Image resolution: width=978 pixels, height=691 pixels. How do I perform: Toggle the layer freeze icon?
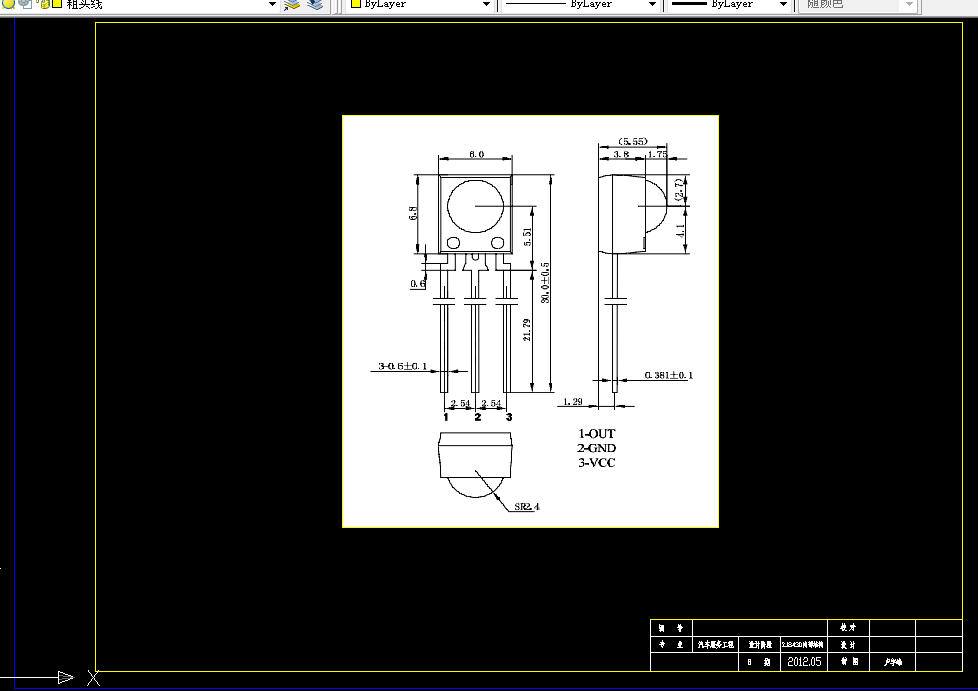pyautogui.click(x=25, y=4)
